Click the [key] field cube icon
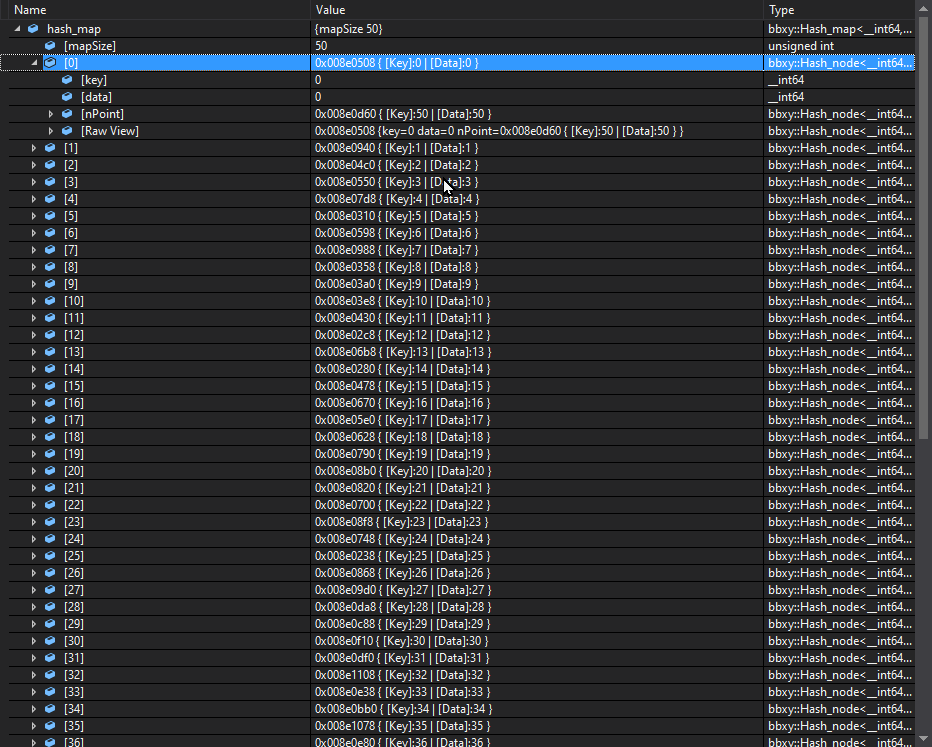The width and height of the screenshot is (932, 747). pyautogui.click(x=67, y=80)
